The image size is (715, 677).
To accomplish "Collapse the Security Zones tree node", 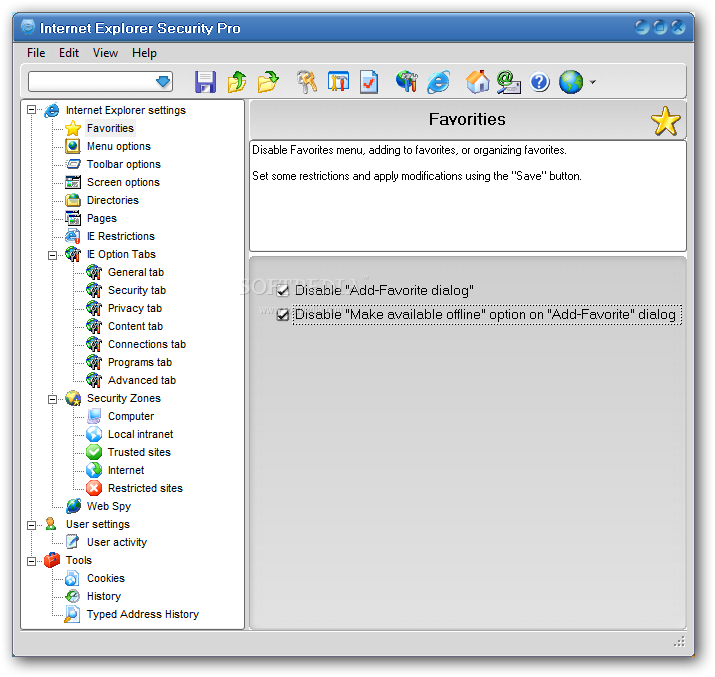I will point(52,399).
